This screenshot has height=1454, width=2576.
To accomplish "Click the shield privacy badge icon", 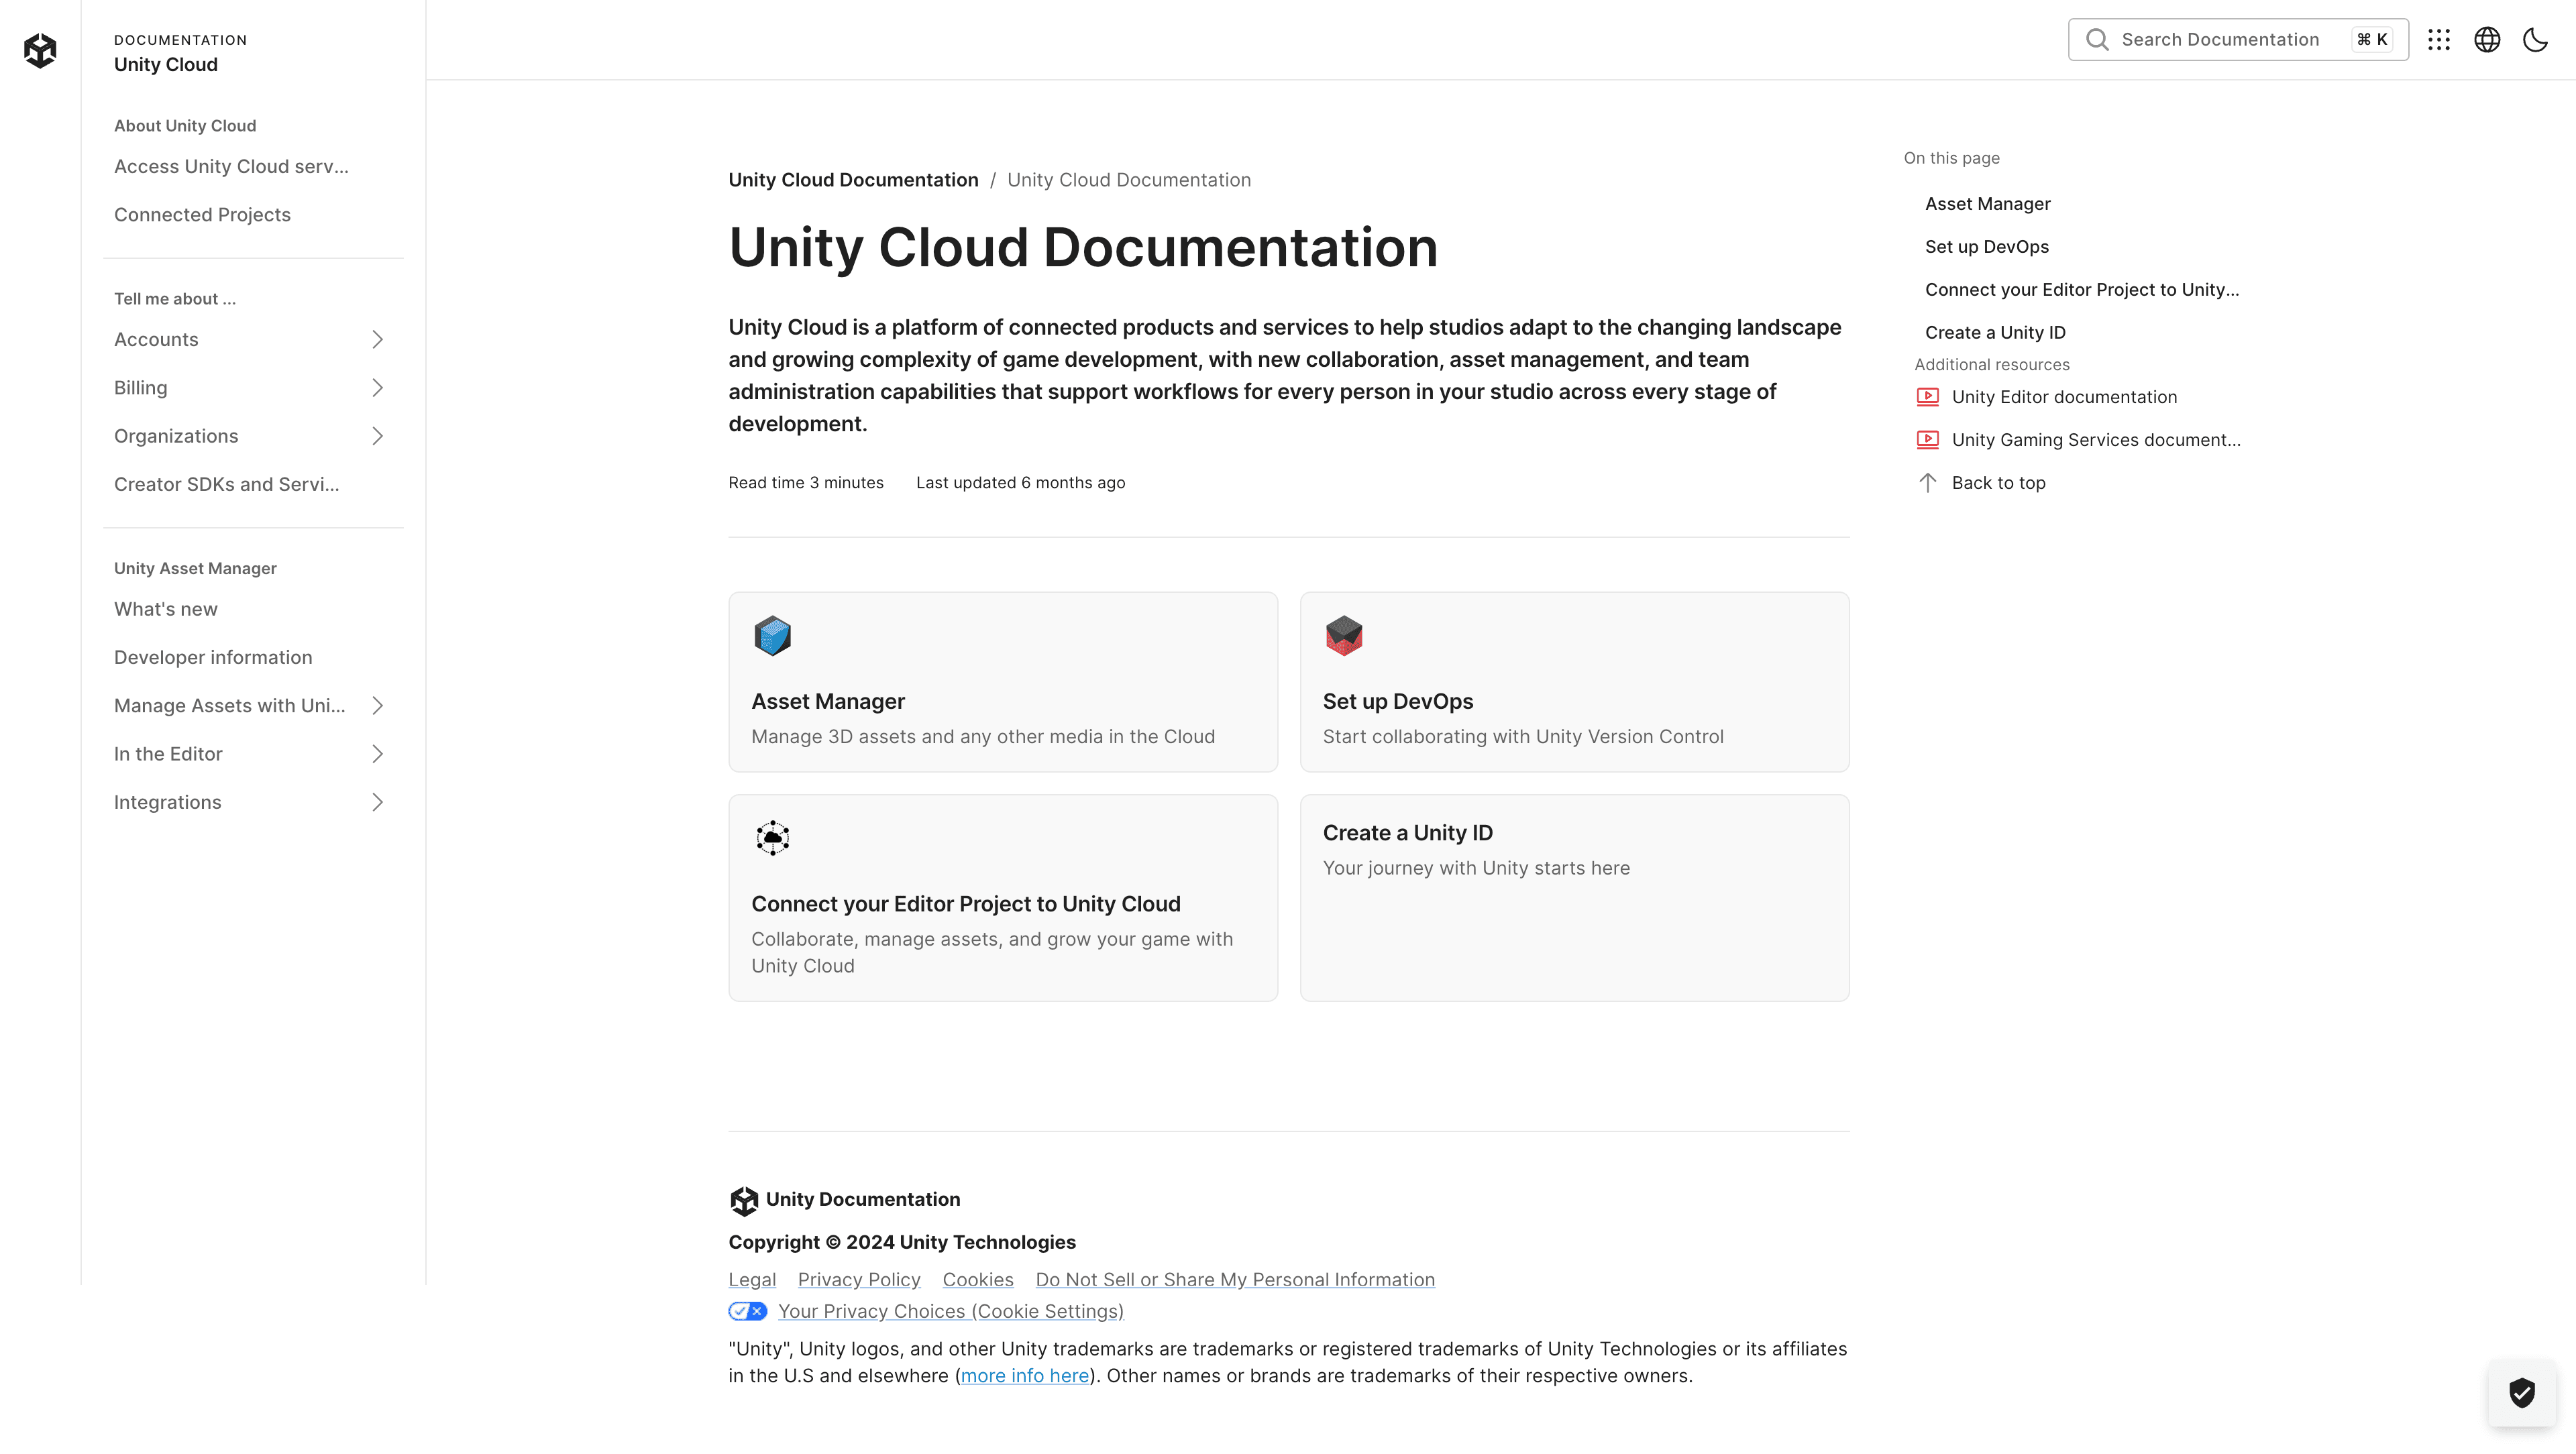I will [2521, 1392].
